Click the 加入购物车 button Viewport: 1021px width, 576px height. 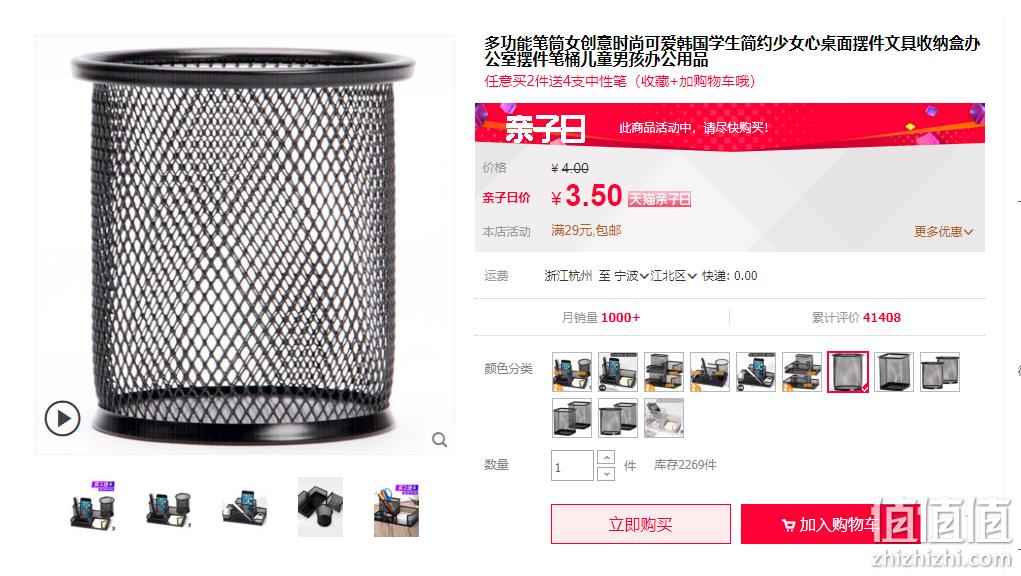[x=830, y=524]
